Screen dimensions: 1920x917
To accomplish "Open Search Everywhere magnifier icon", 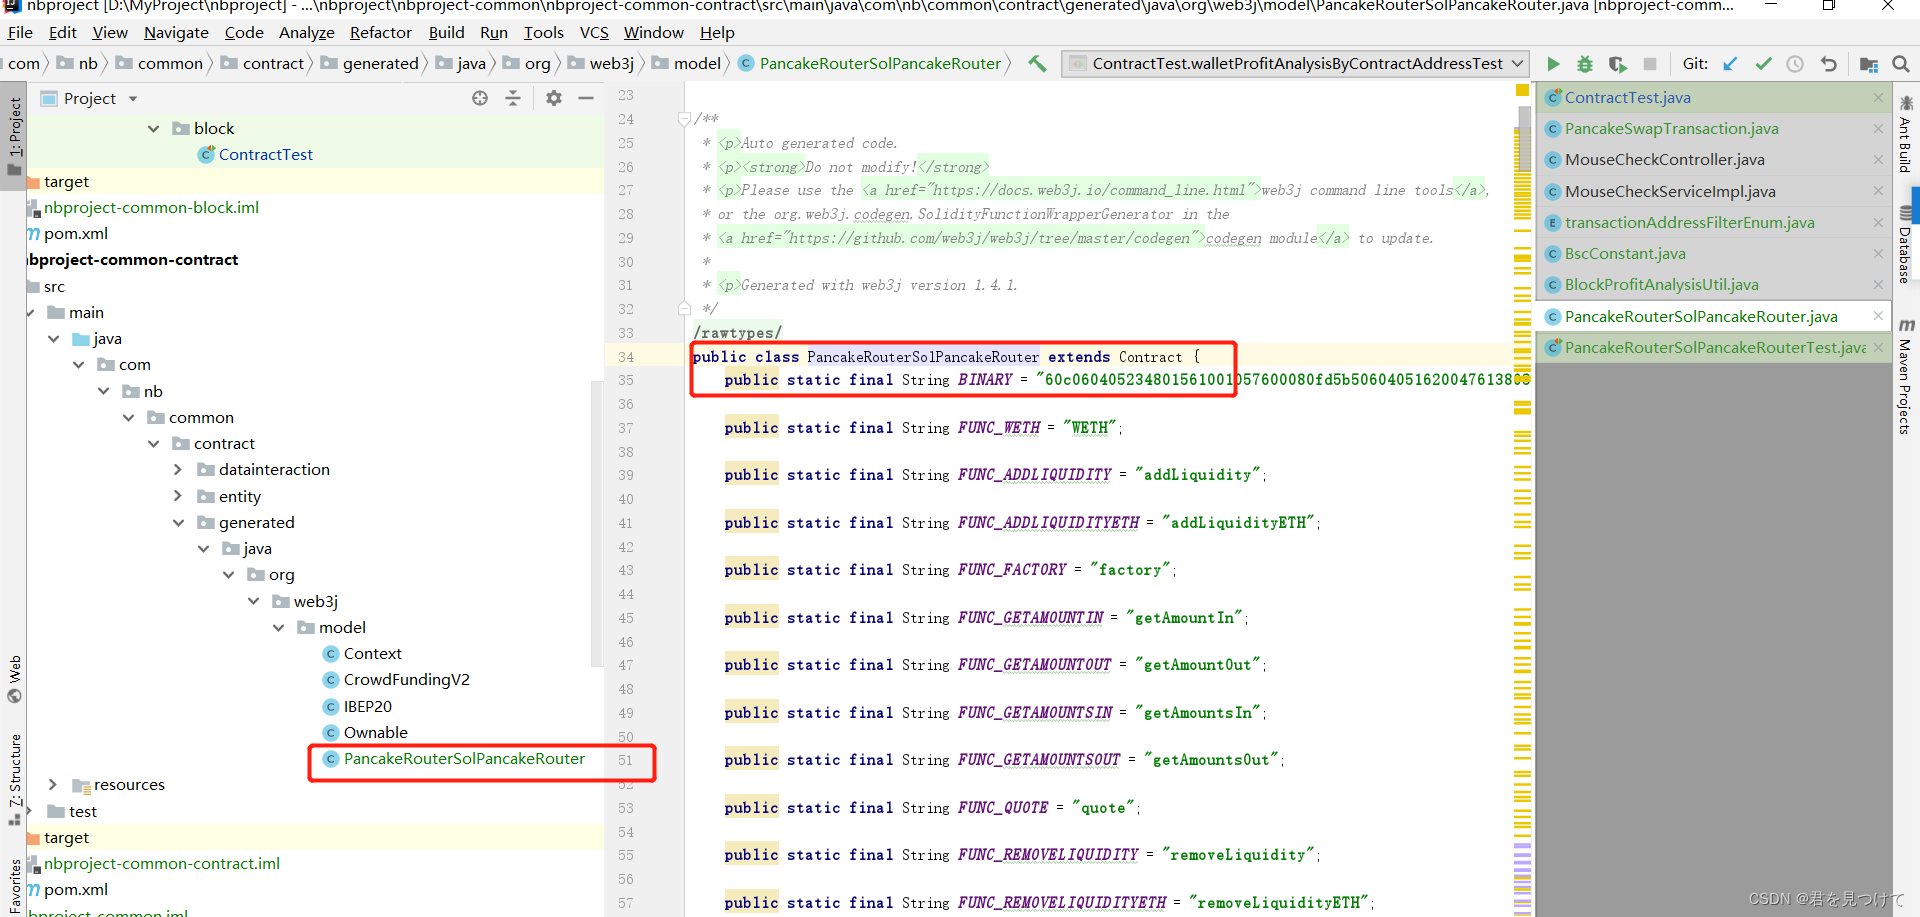I will (1901, 63).
